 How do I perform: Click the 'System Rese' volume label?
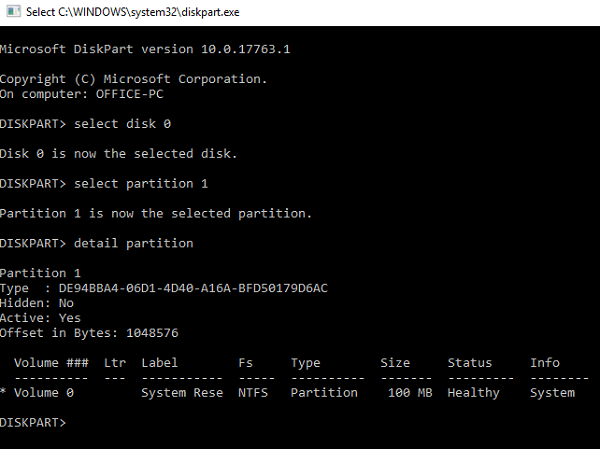(182, 393)
